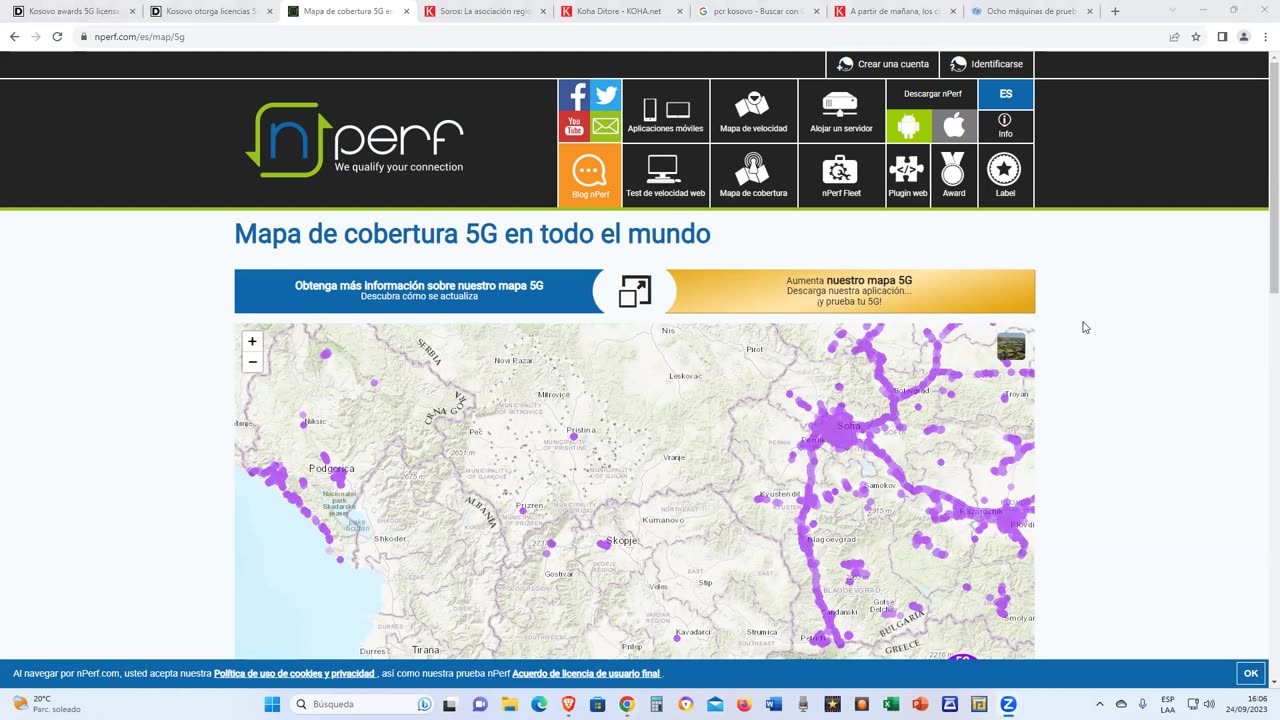This screenshot has width=1280, height=720.
Task: Open the Mapa de cobertura tile
Action: (x=754, y=176)
